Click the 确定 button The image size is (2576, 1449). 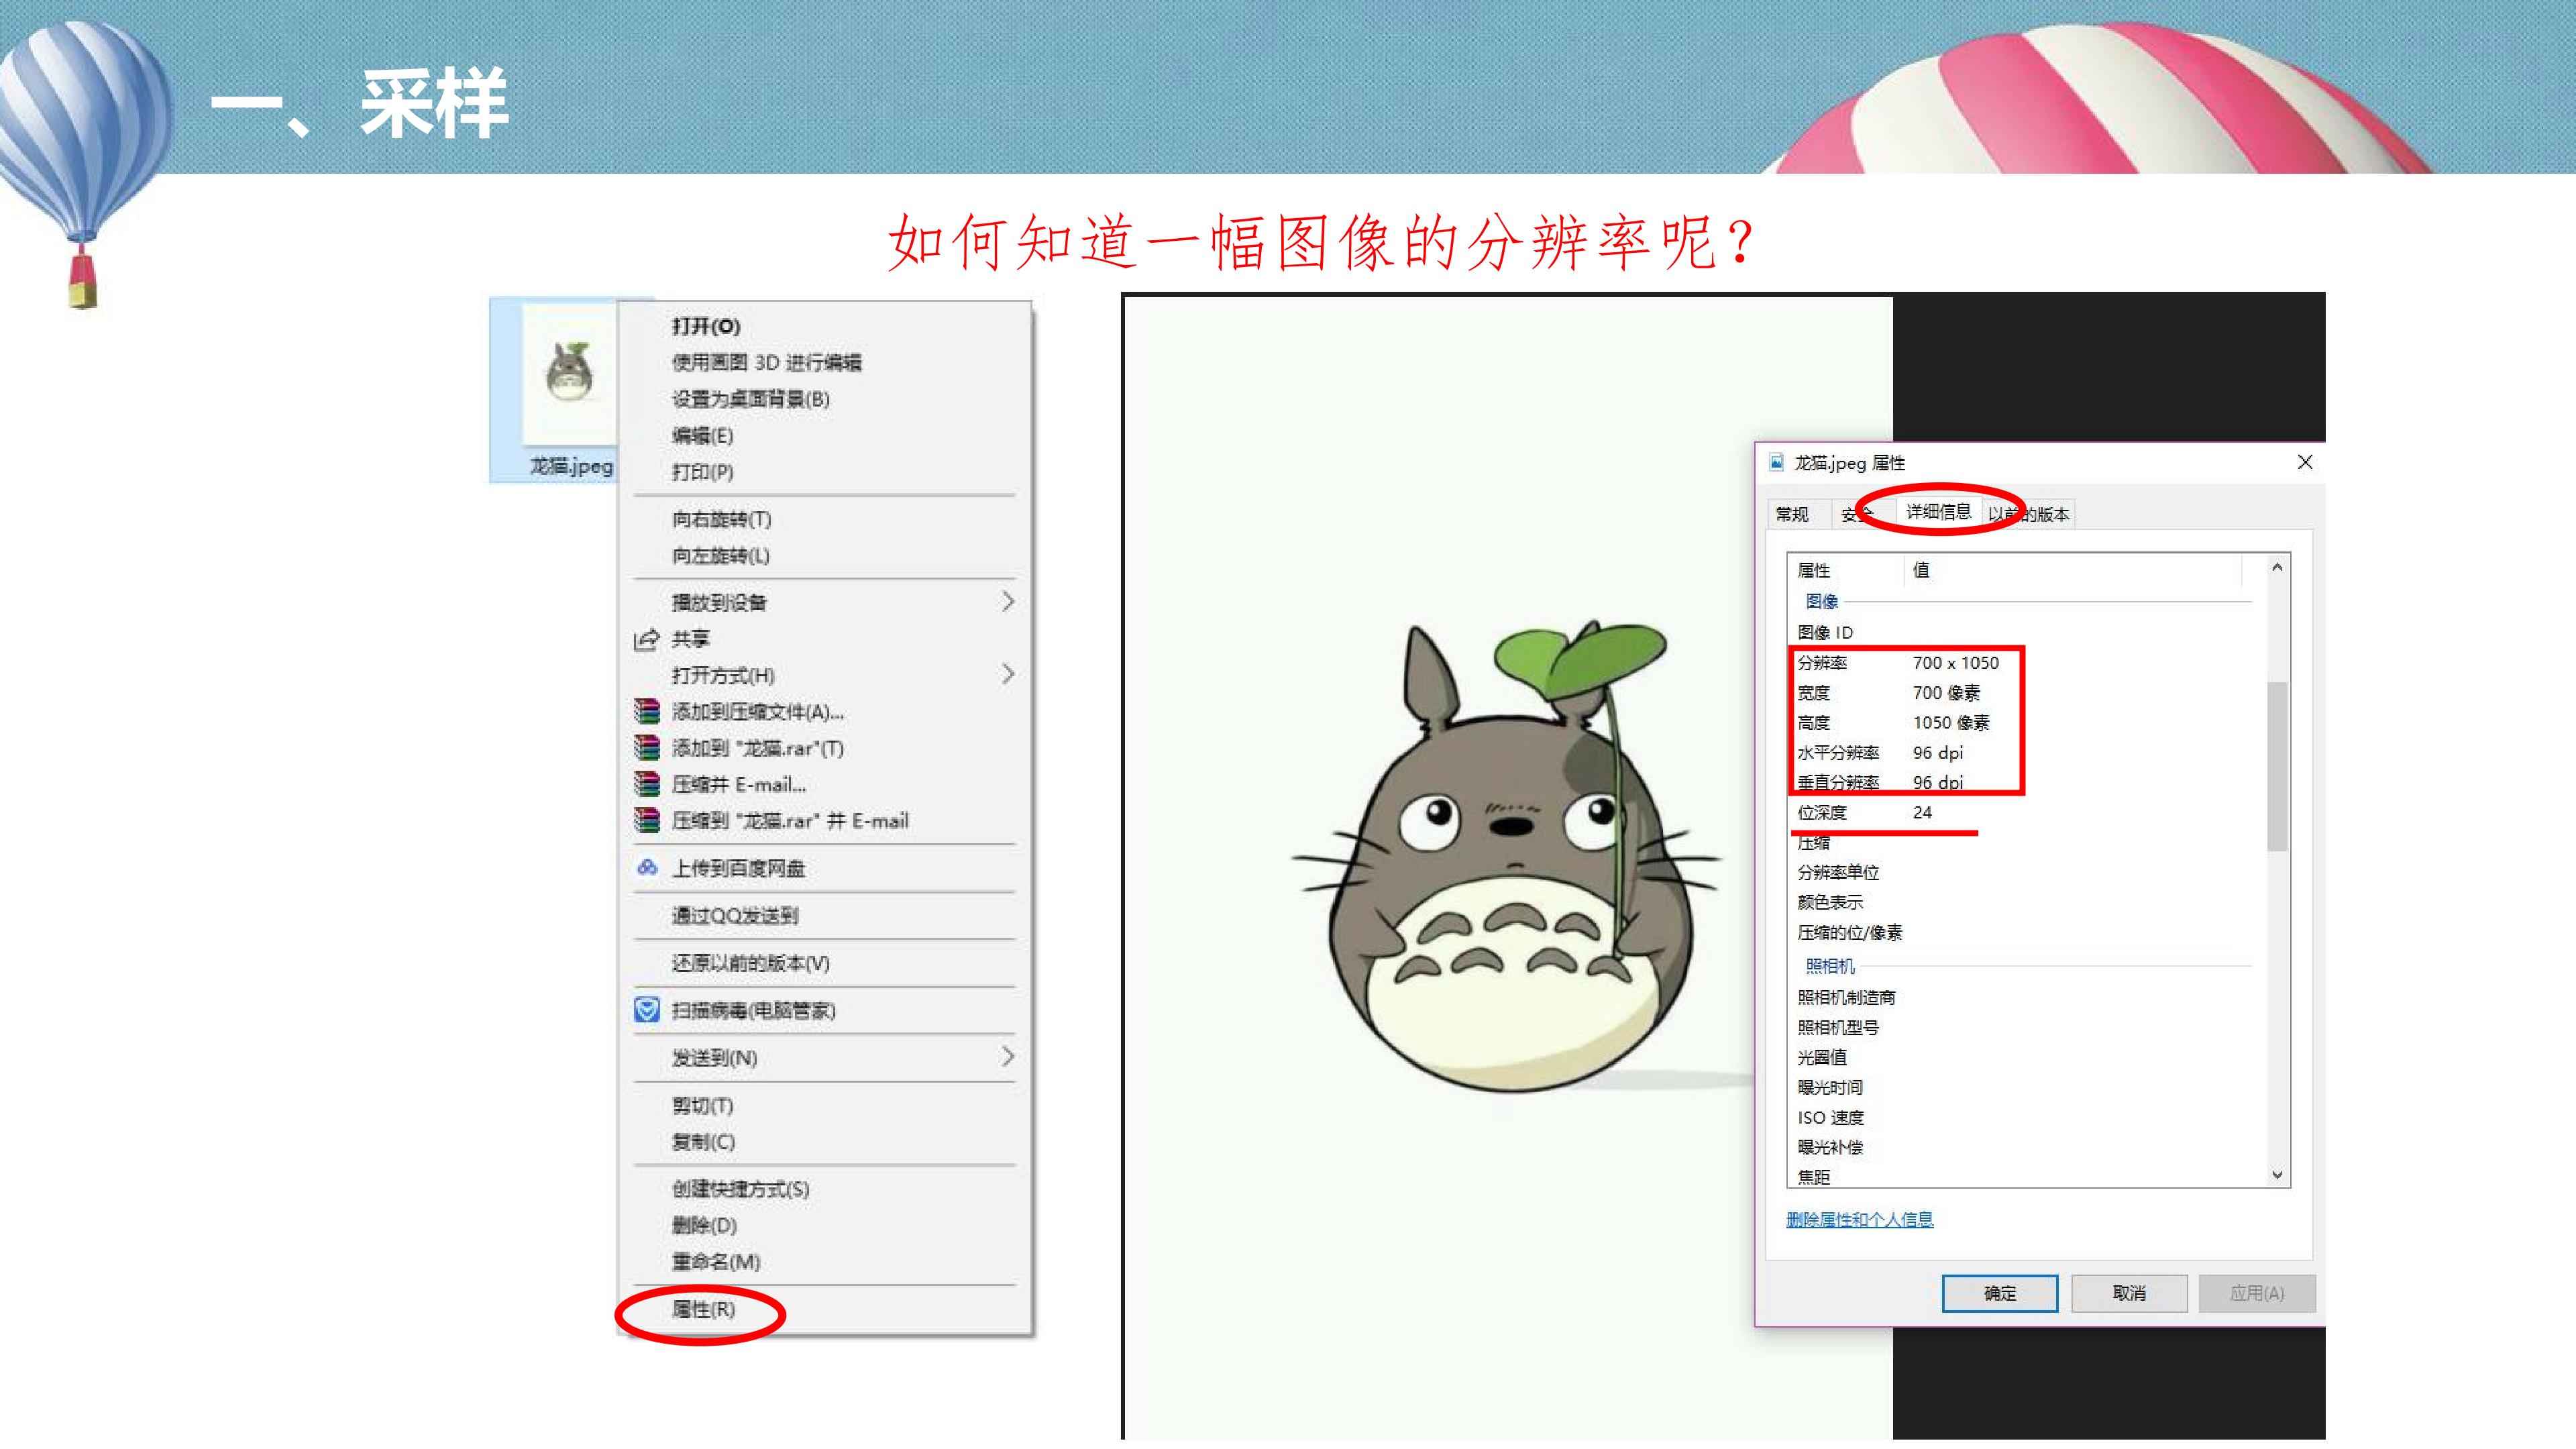click(x=2000, y=1293)
